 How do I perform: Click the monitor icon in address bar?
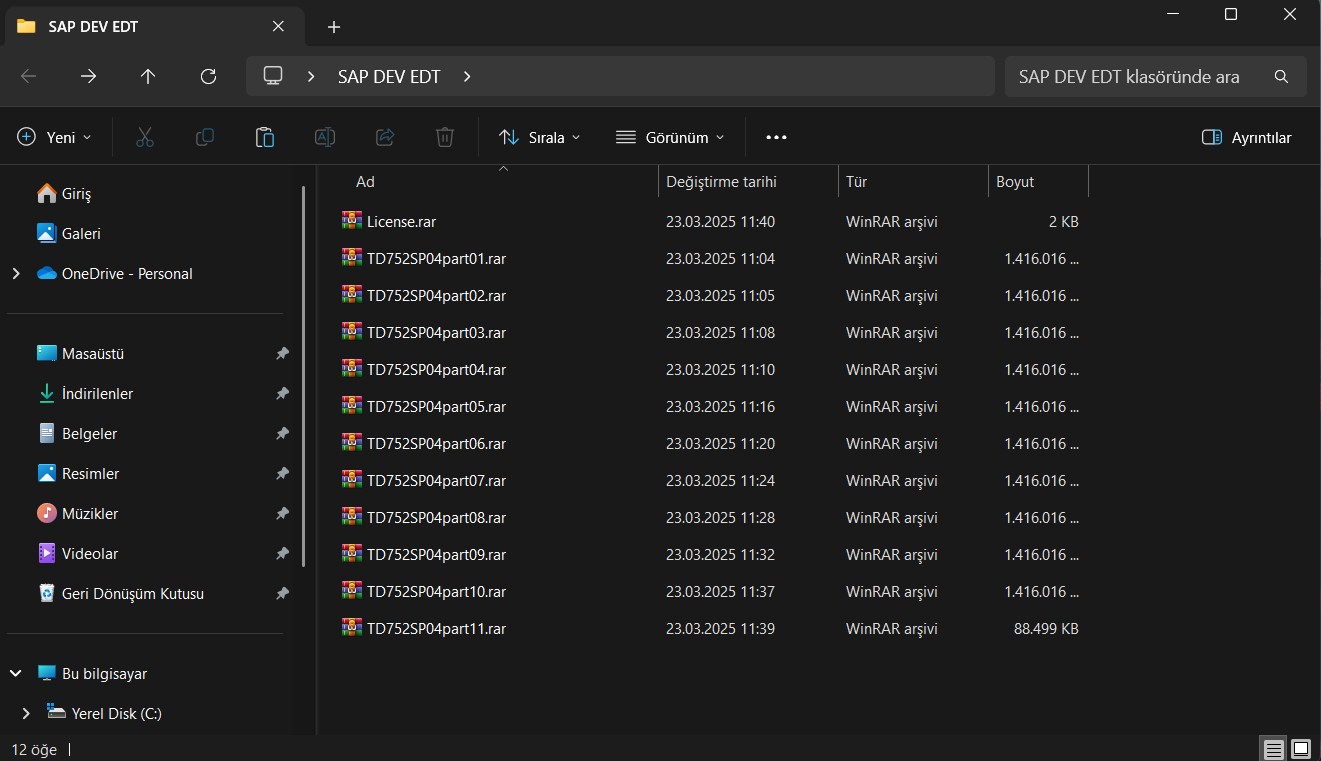[x=273, y=76]
